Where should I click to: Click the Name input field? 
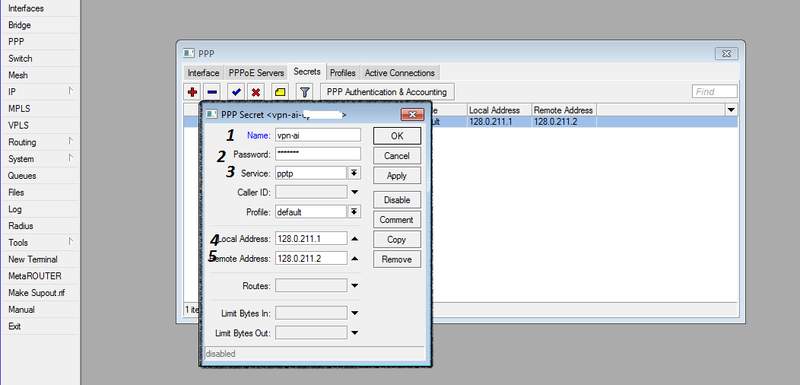(x=318, y=135)
